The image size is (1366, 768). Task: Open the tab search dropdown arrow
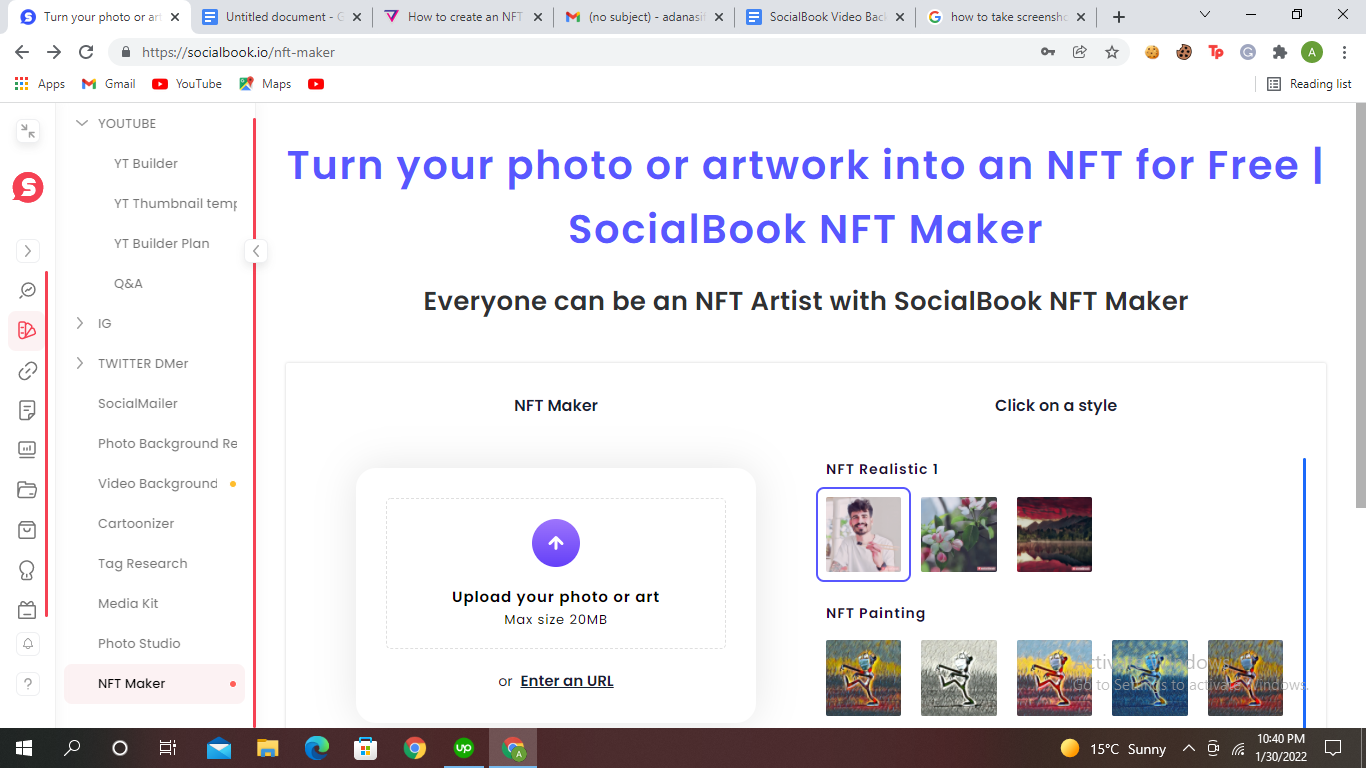[1205, 15]
